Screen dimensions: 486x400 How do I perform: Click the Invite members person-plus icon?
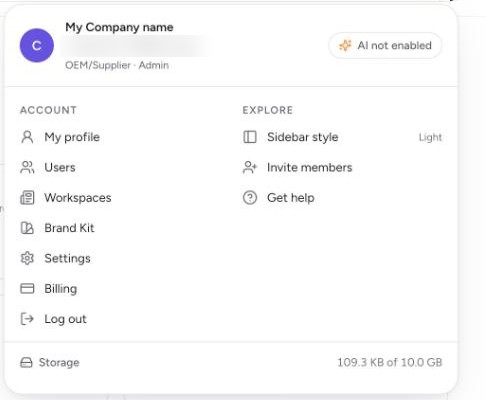(250, 167)
